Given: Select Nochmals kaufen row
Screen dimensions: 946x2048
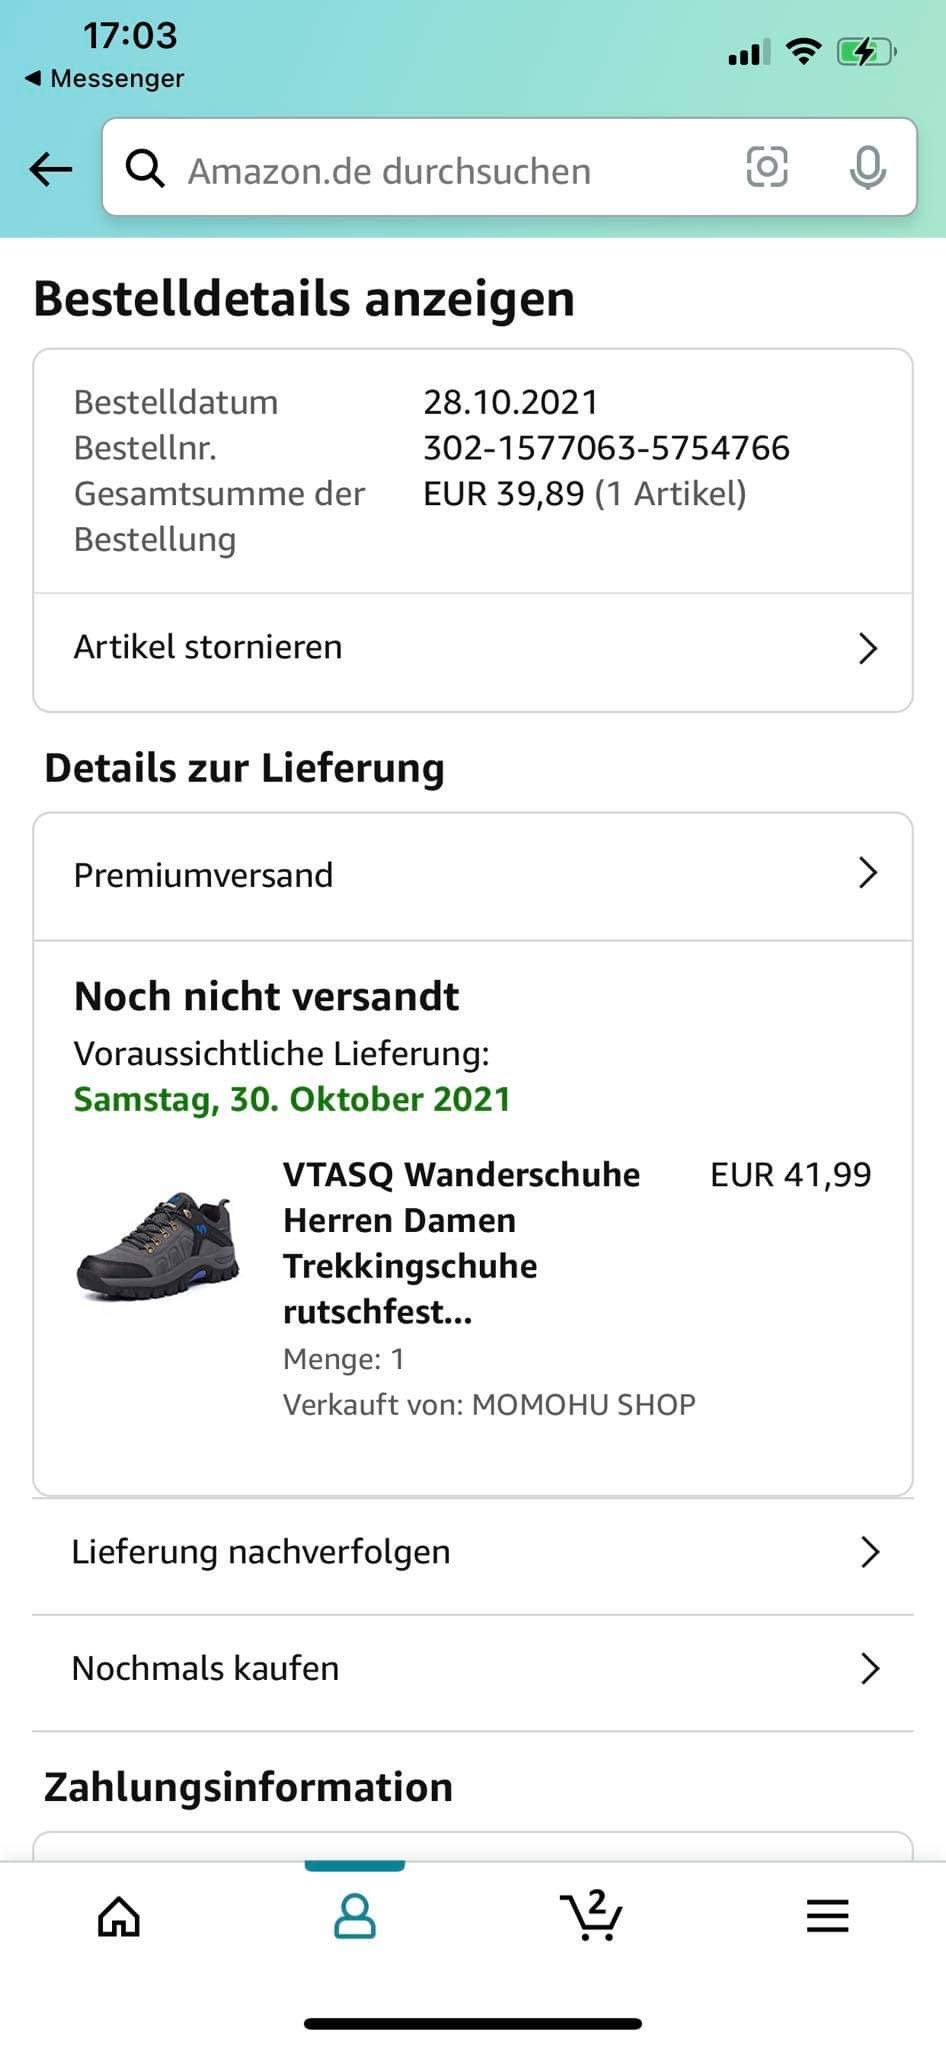Looking at the screenshot, I should click(x=206, y=1668).
